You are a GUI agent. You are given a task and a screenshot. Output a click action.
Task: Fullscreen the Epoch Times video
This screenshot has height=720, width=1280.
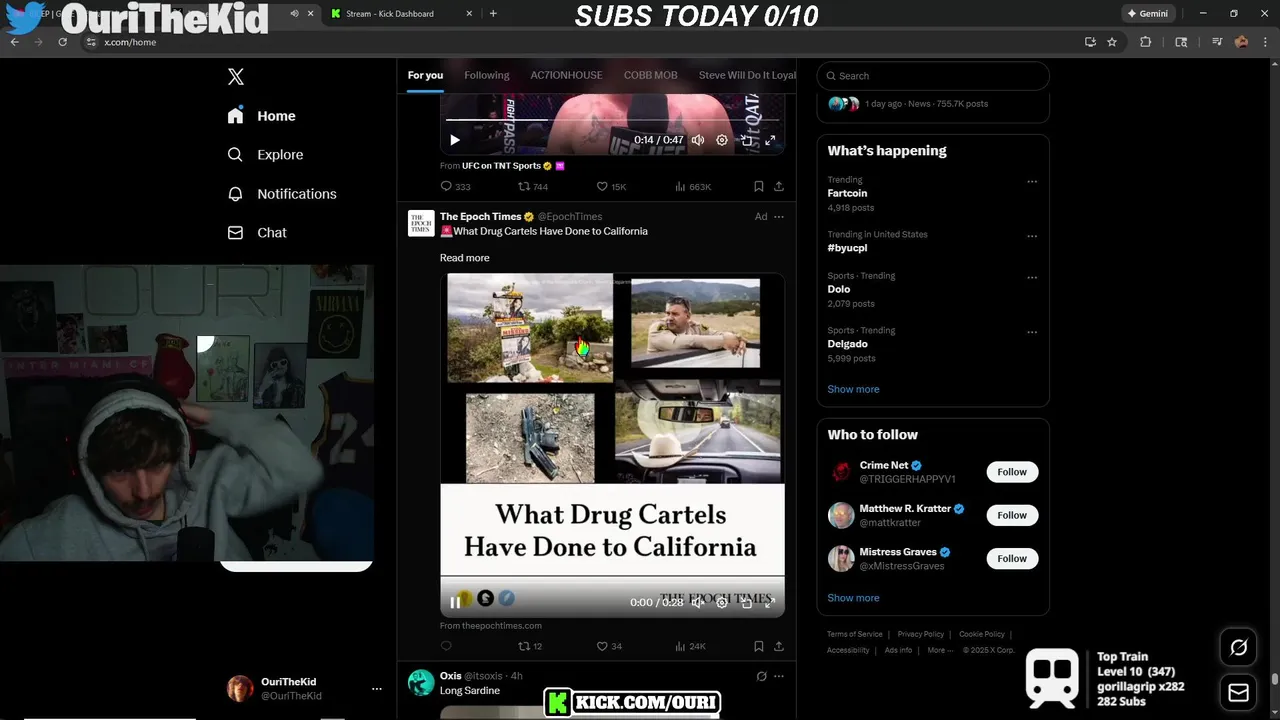(770, 602)
